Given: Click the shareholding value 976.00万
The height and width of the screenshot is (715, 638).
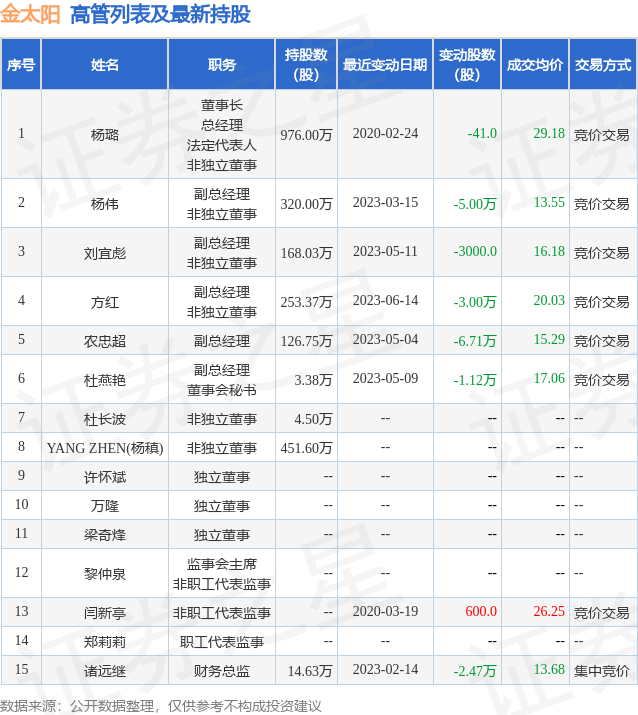Looking at the screenshot, I should pos(306,135).
